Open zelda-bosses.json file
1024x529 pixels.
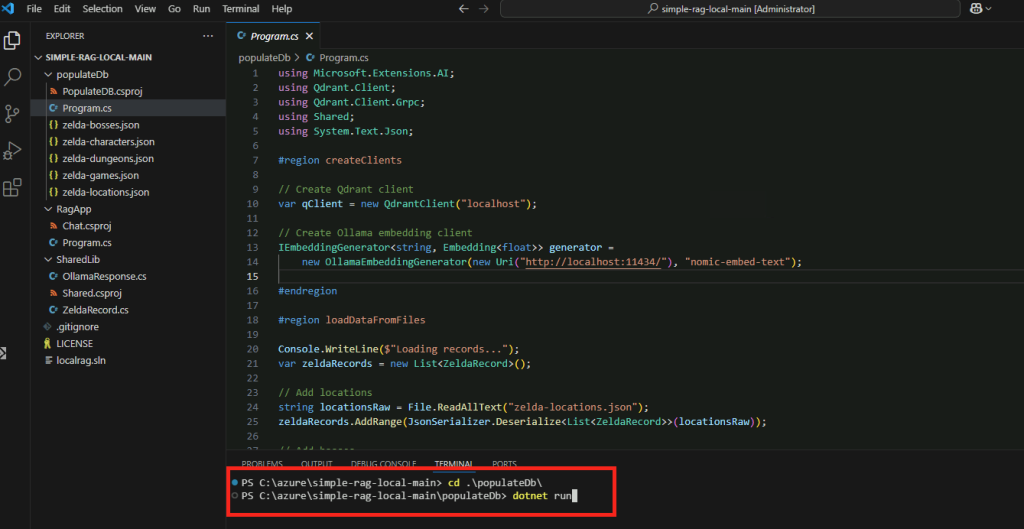[x=101, y=125]
